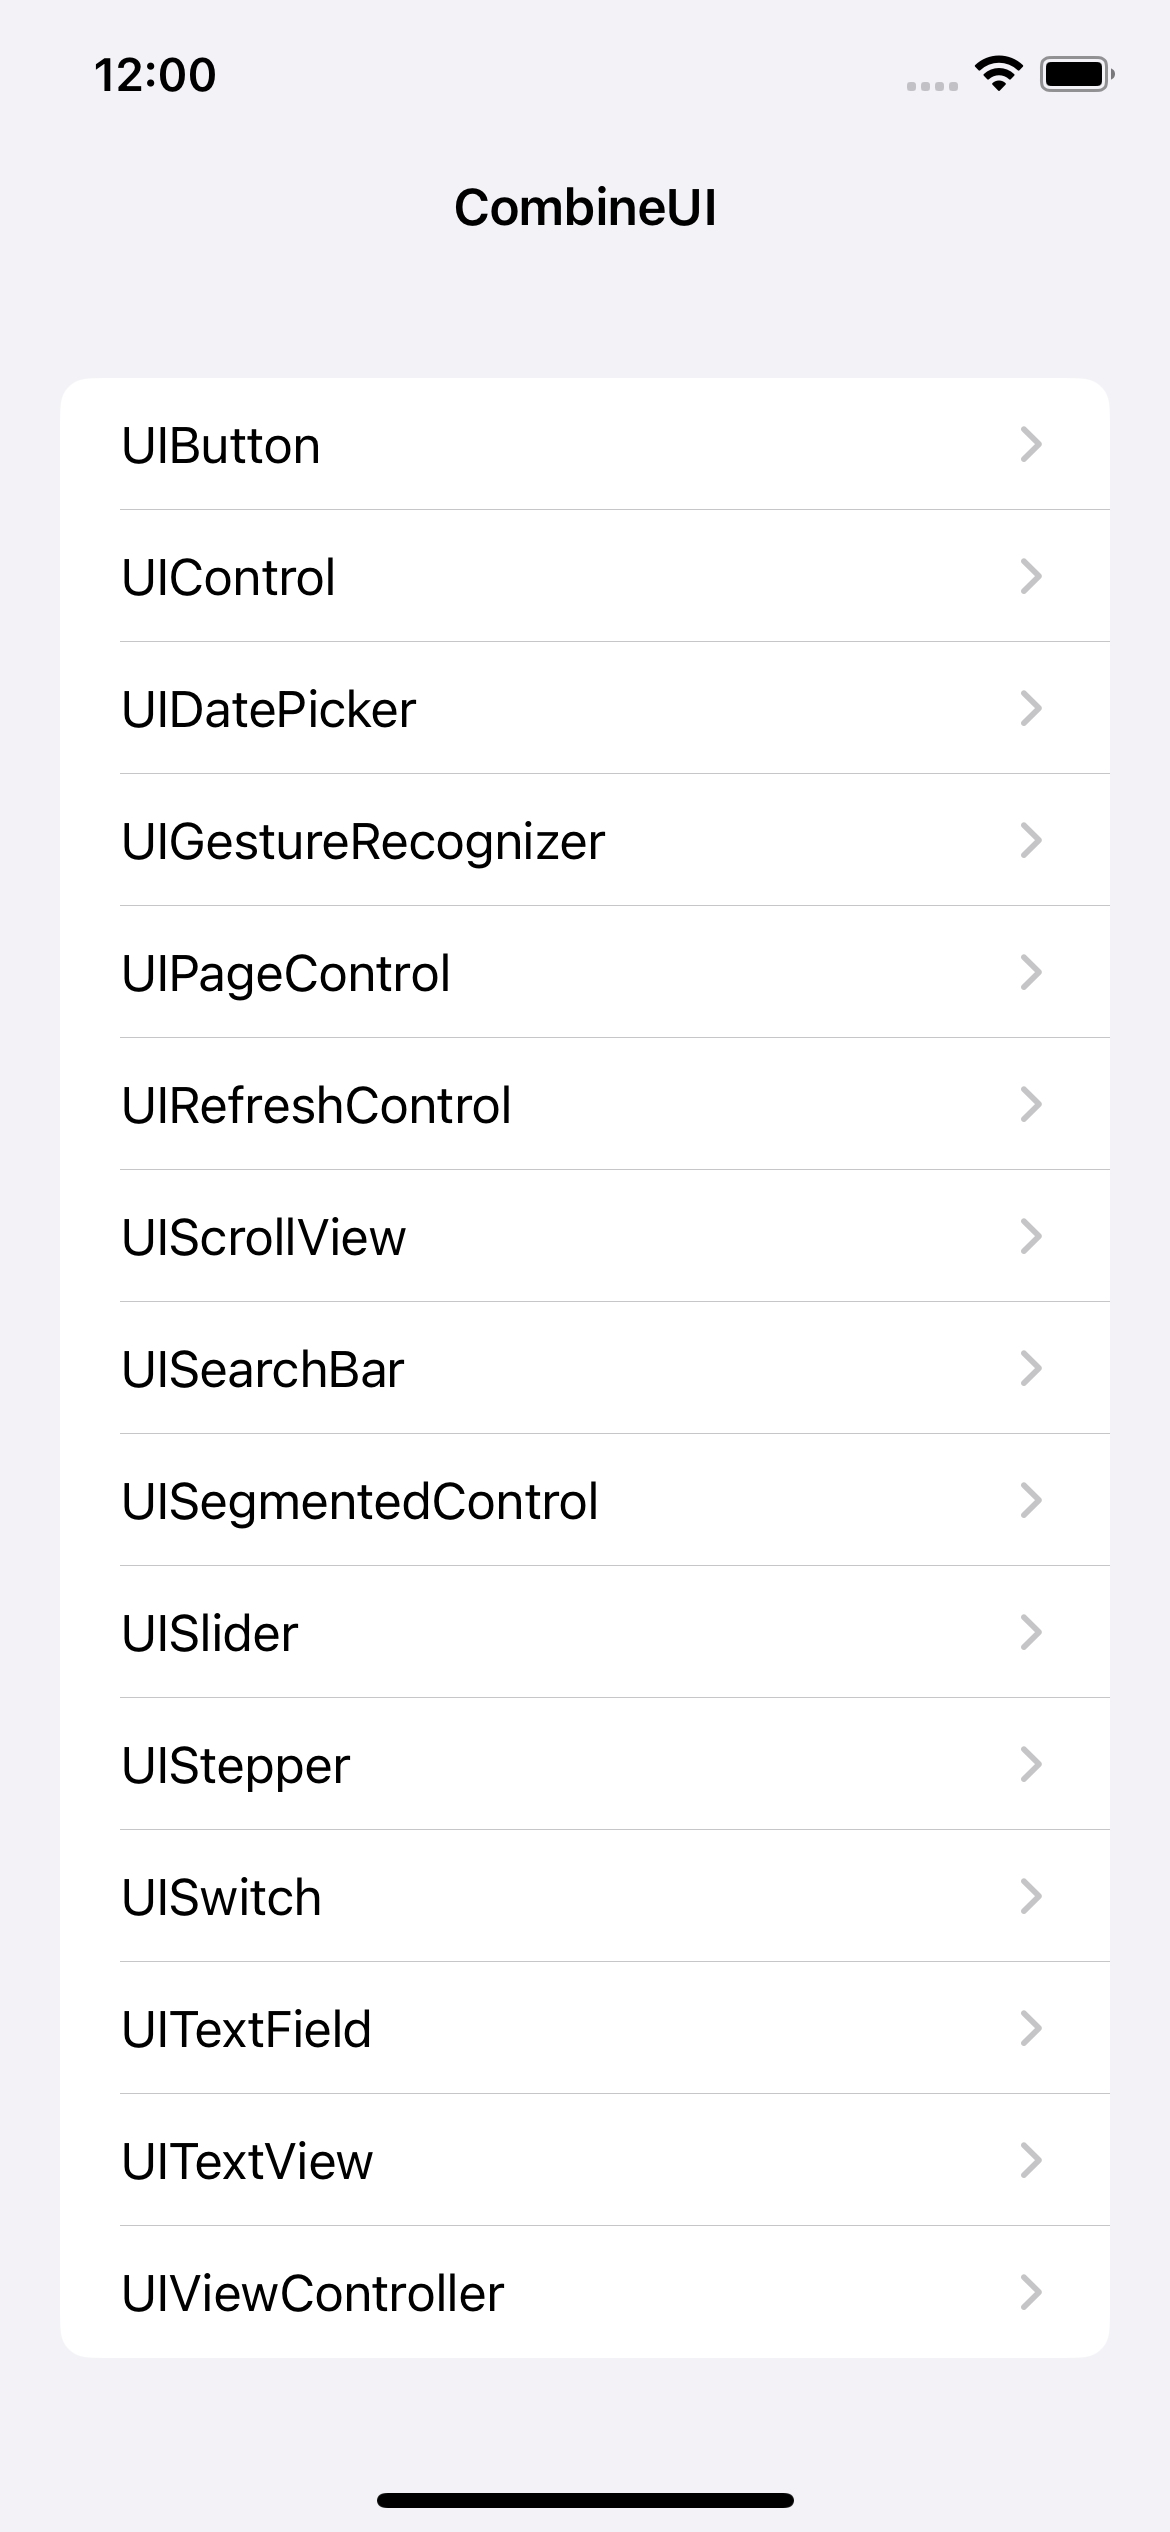The height and width of the screenshot is (2532, 1170).
Task: Tap the chevron on the UIDatePicker row
Action: click(x=1031, y=708)
